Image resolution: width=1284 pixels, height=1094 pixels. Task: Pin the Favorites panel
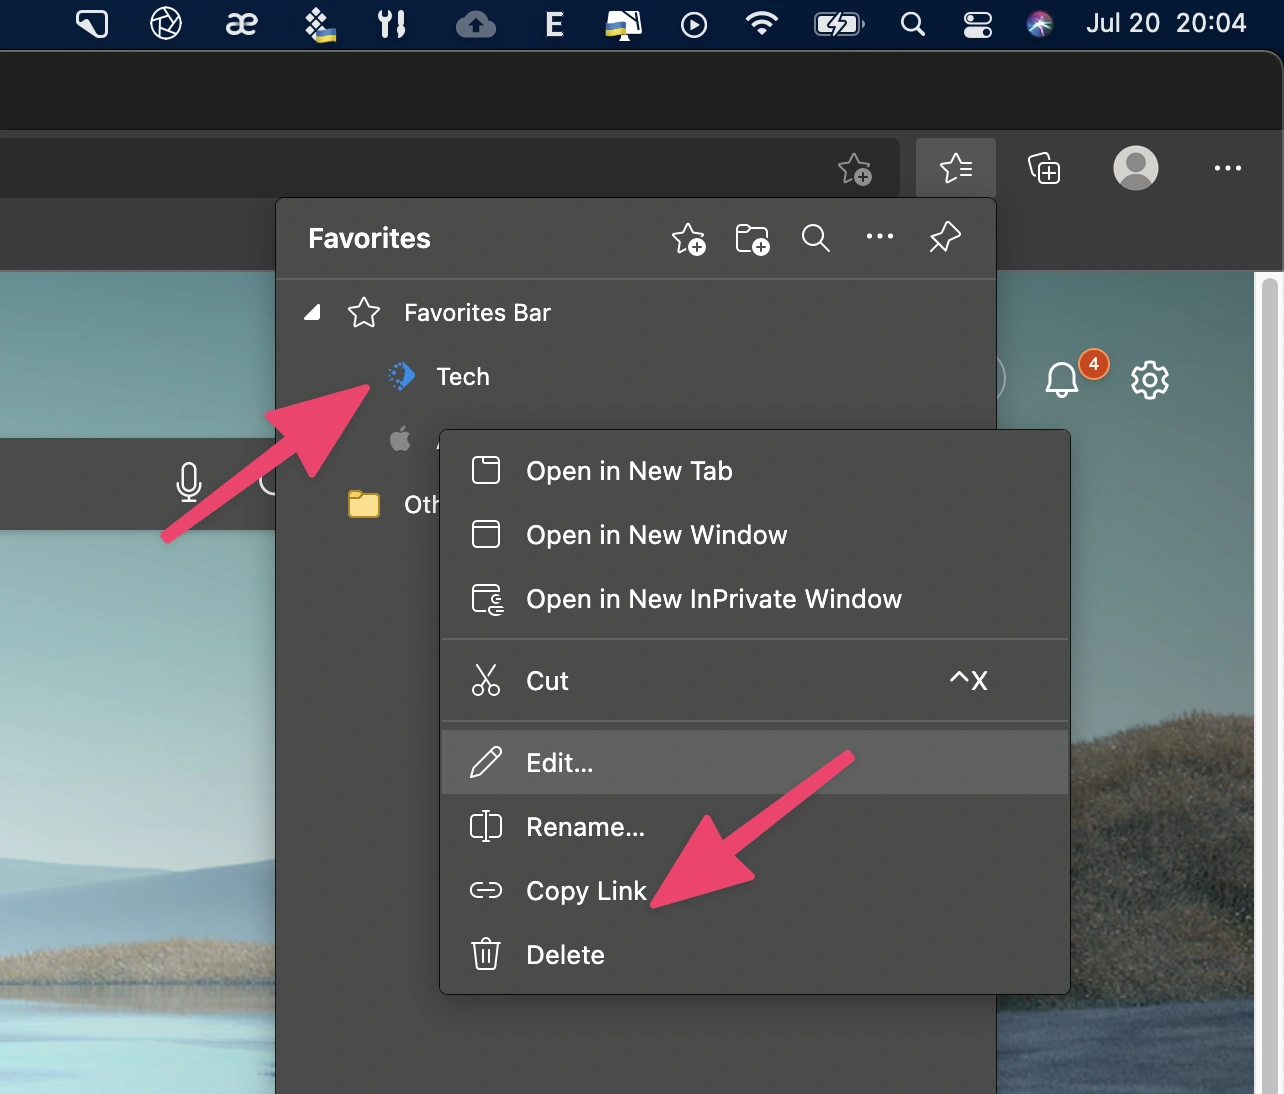[x=944, y=238]
